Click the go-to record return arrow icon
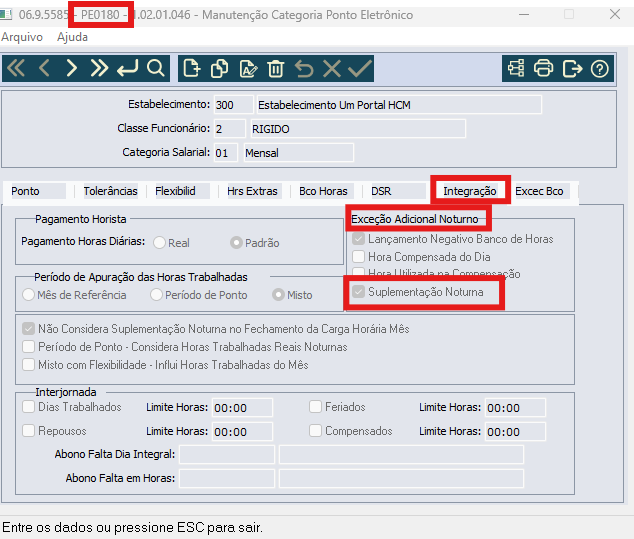The width and height of the screenshot is (634, 539). pyautogui.click(x=127, y=68)
